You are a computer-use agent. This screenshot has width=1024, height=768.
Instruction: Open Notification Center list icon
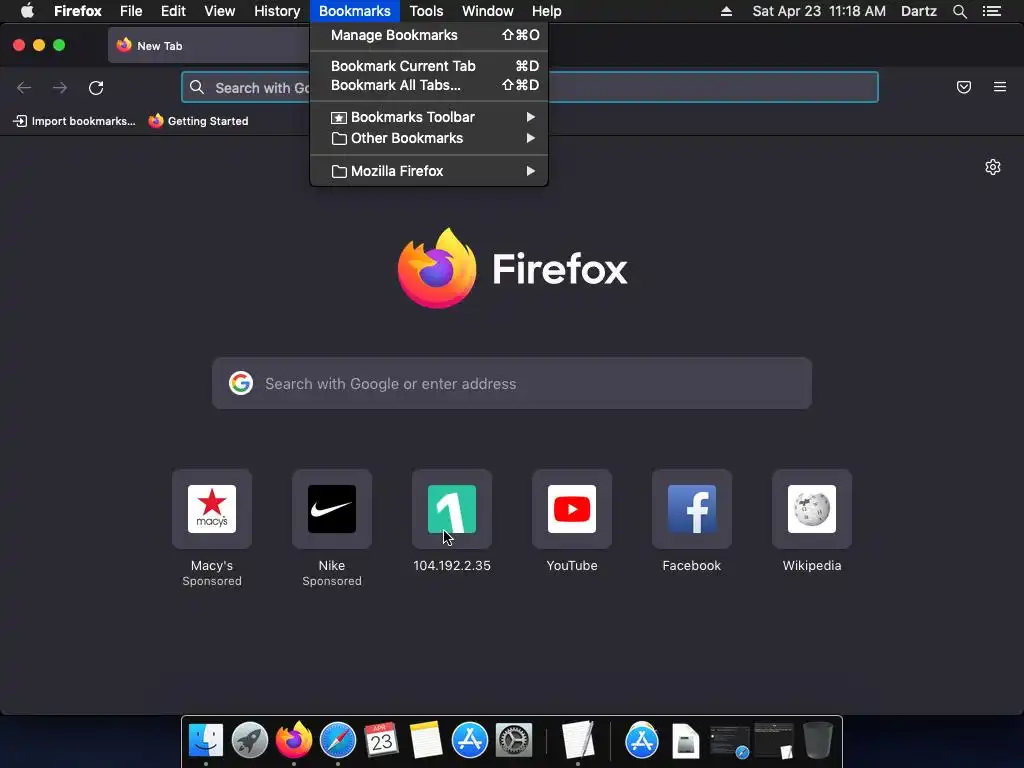(x=992, y=11)
